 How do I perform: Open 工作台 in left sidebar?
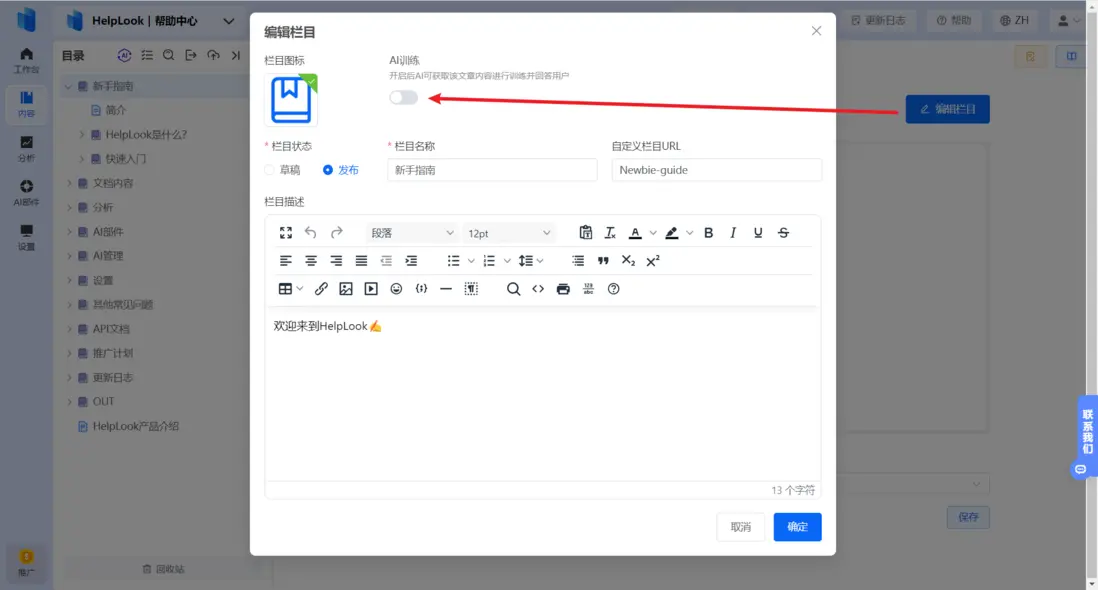27,60
